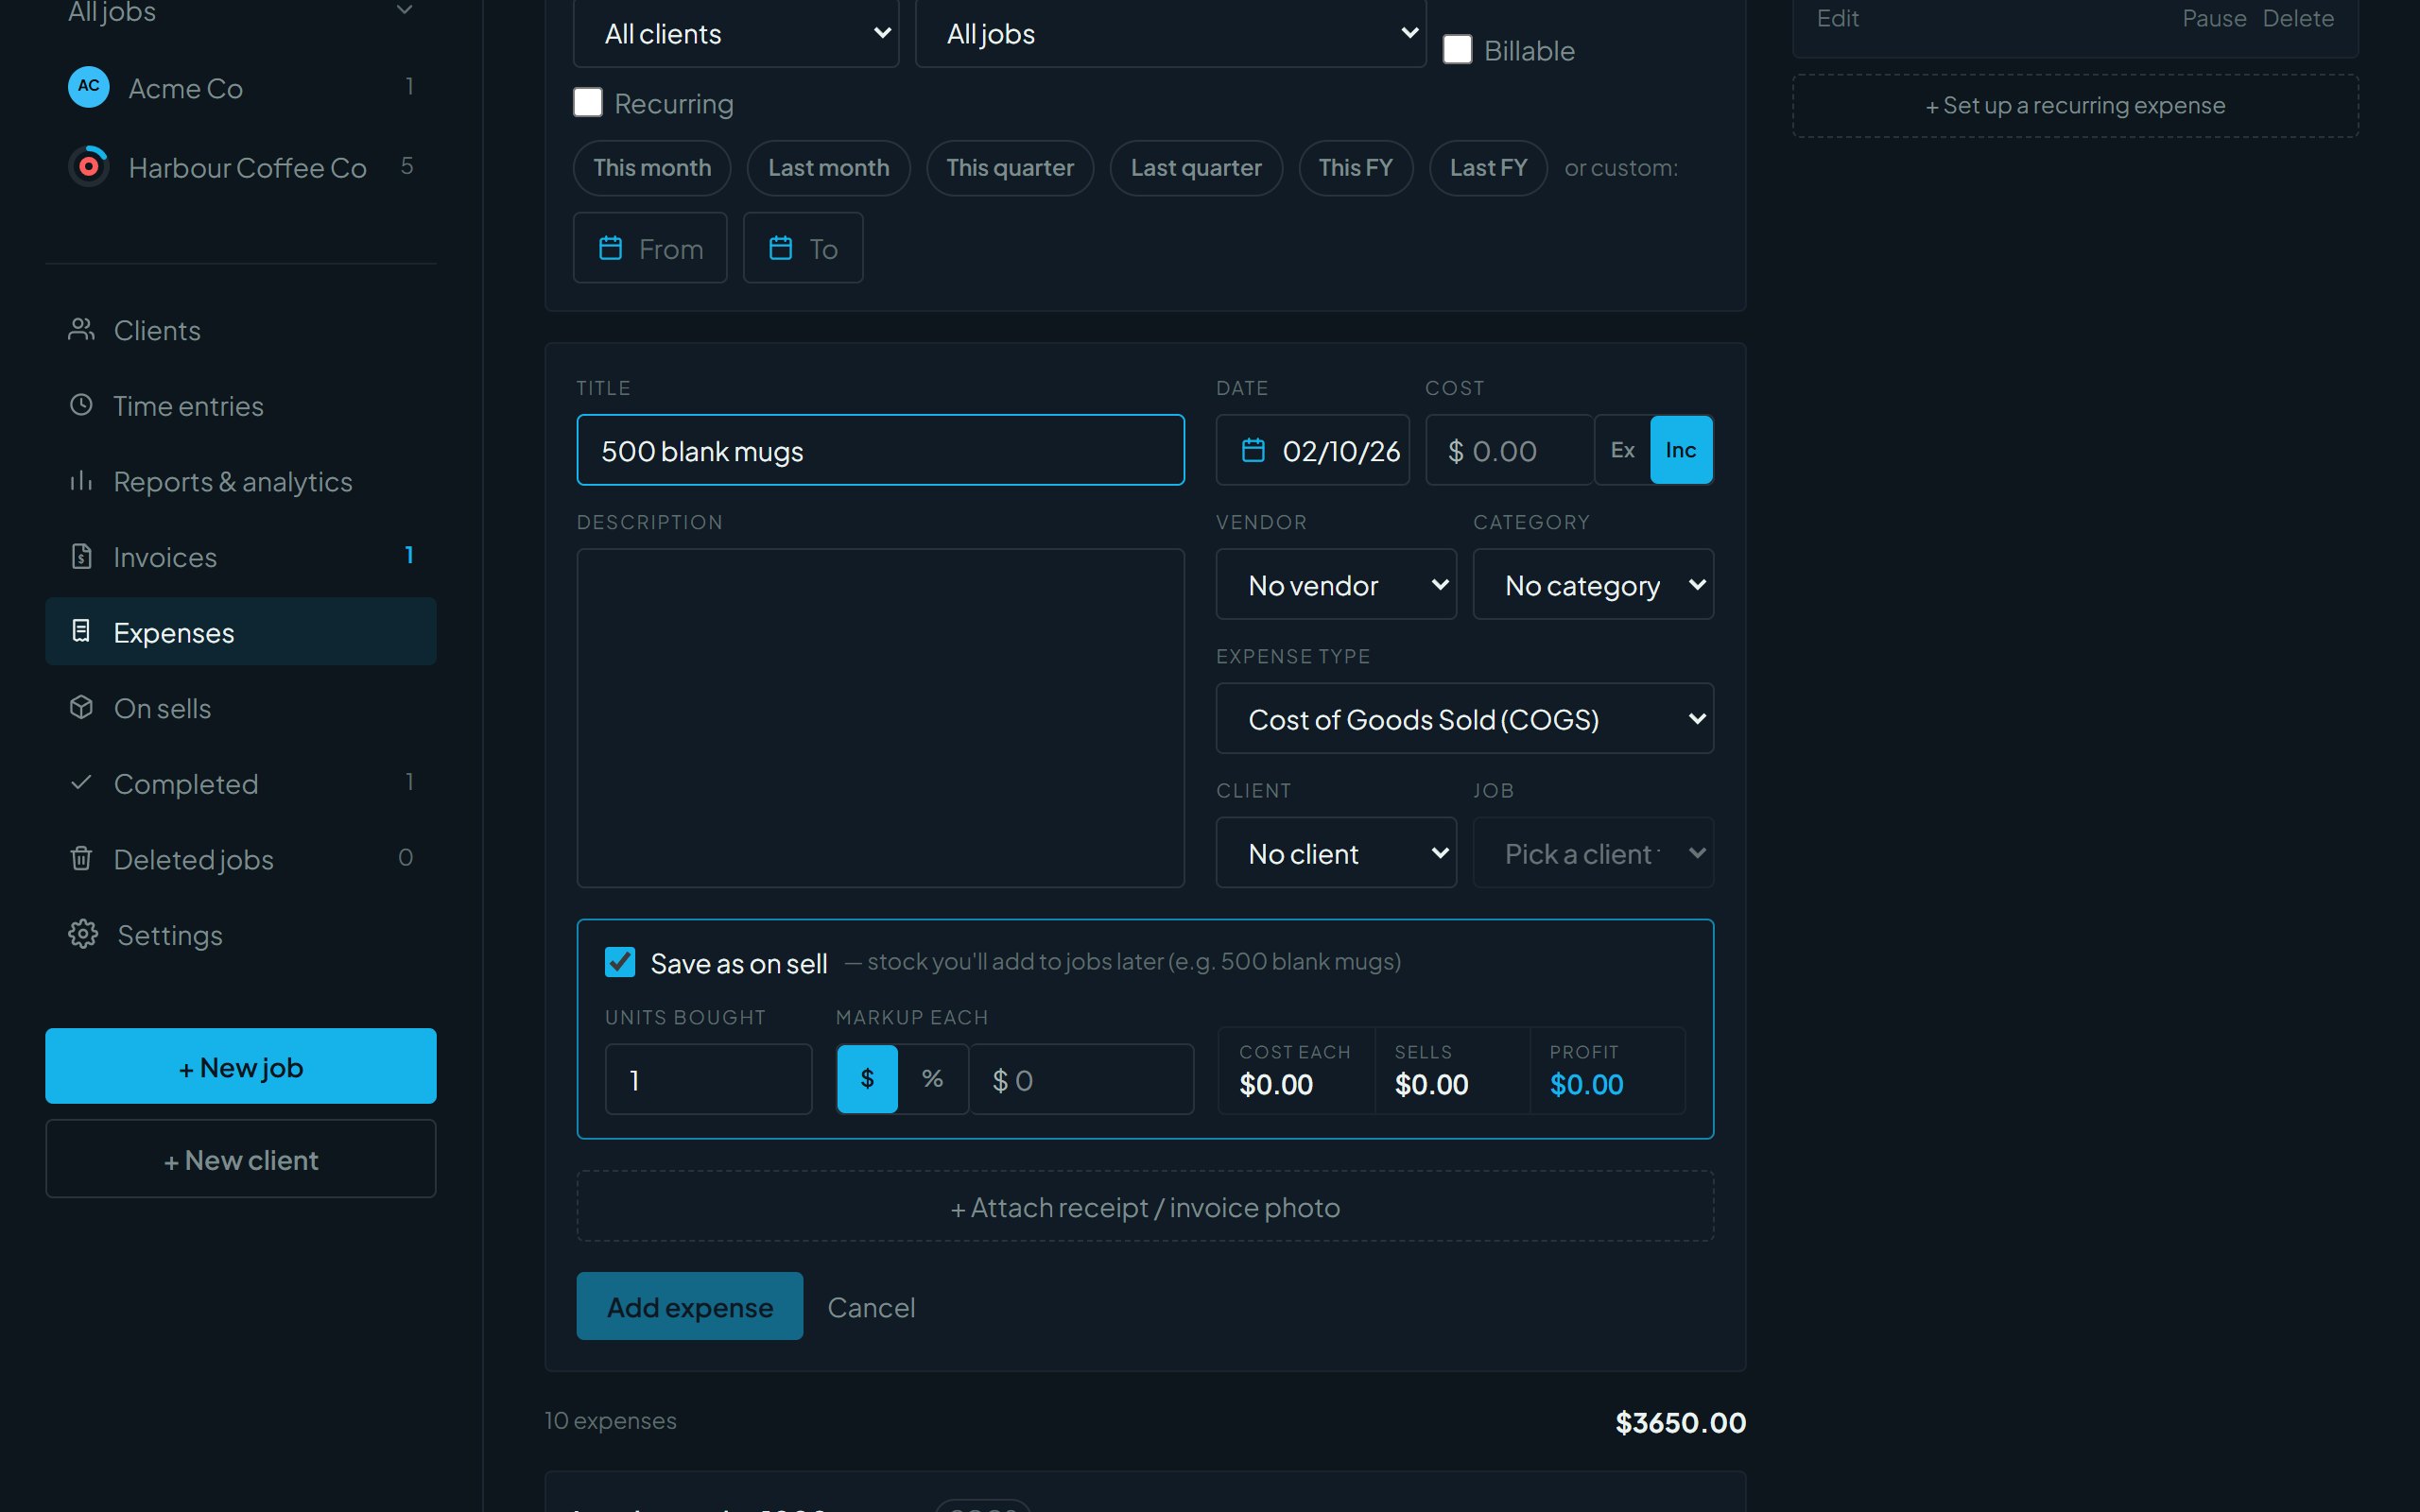Click the Cost amount field

[1509, 450]
